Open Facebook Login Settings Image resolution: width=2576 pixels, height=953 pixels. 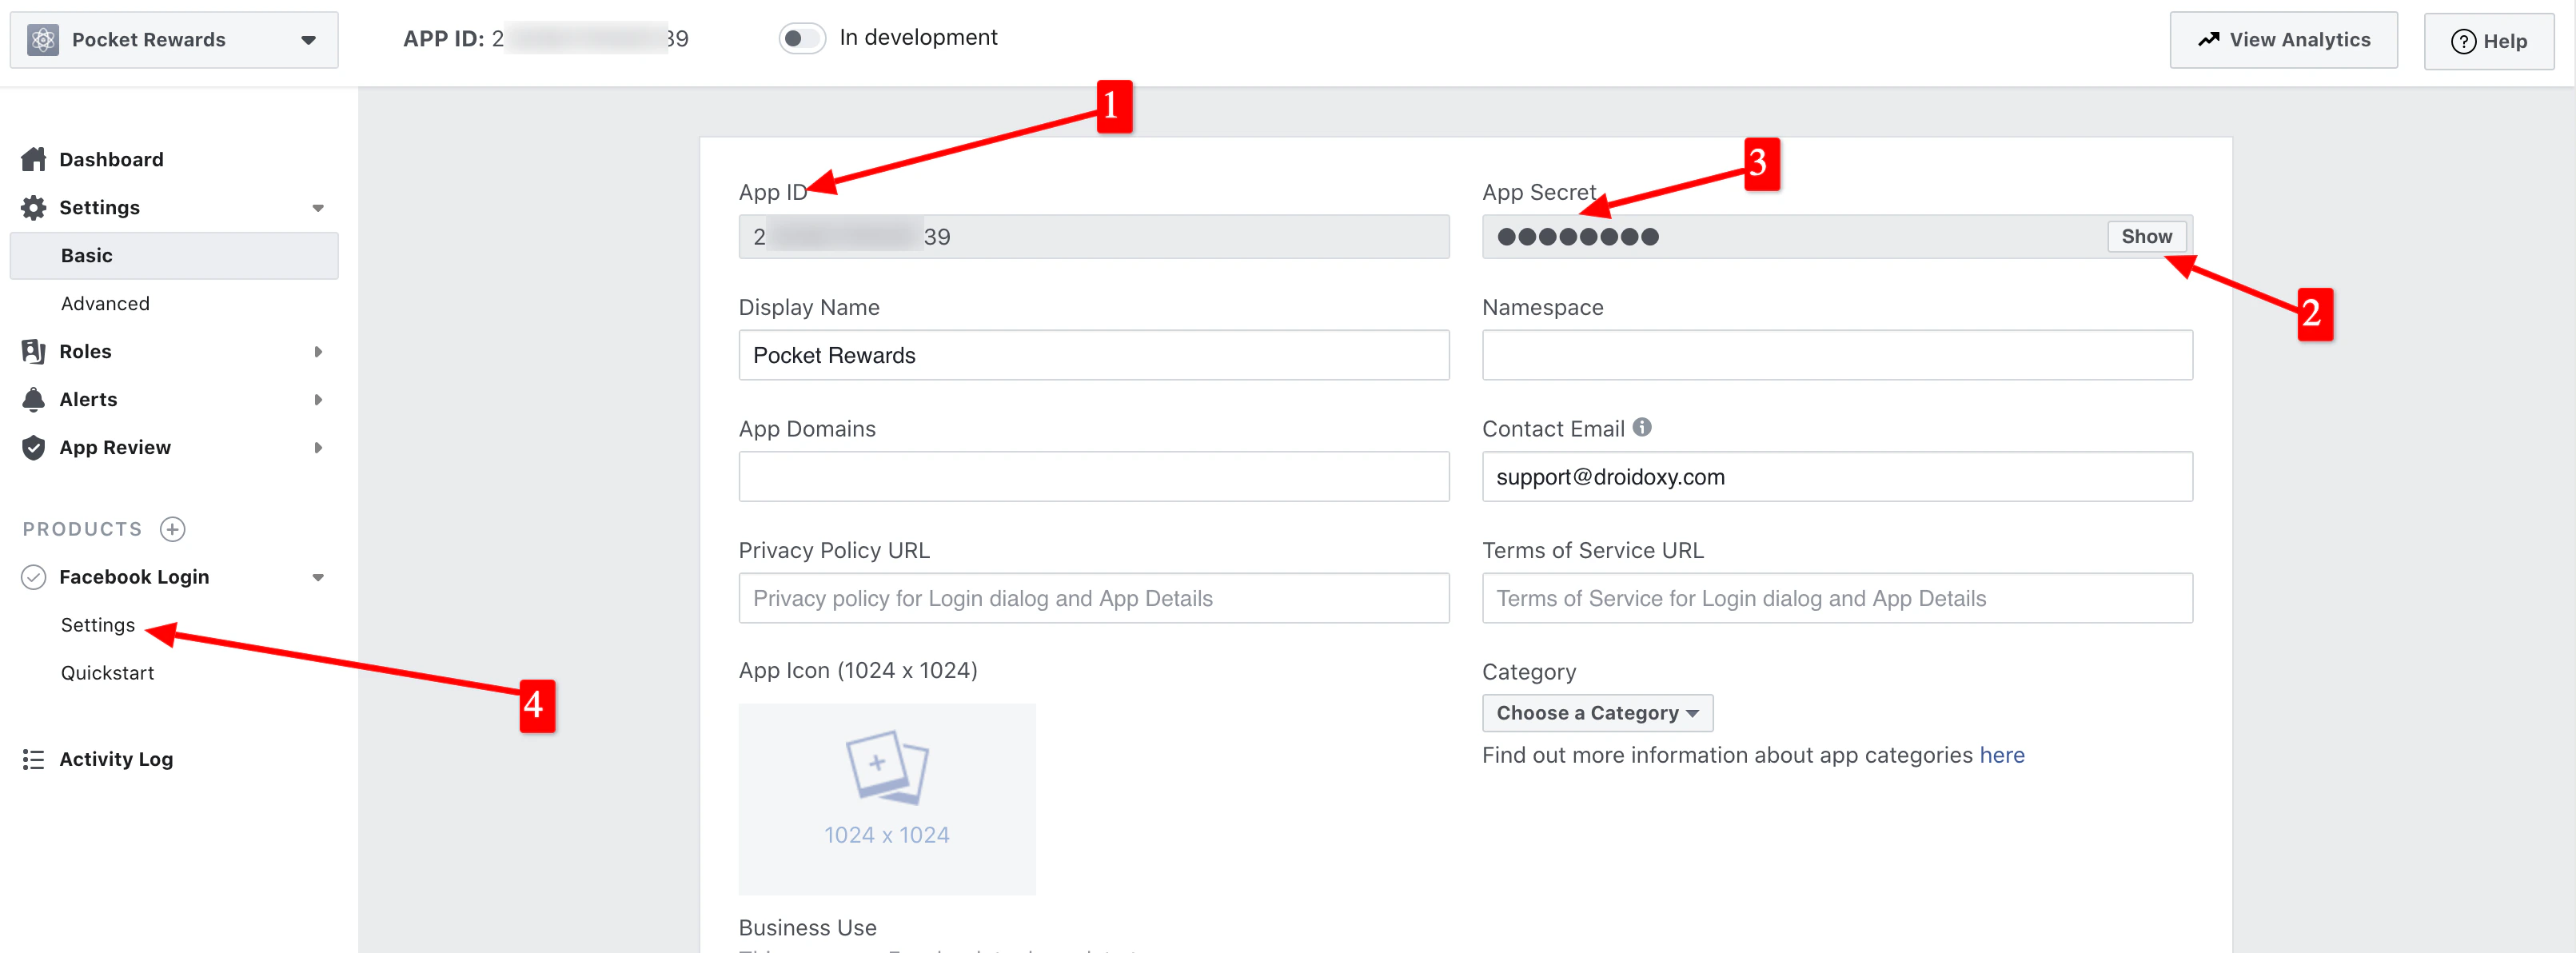(98, 625)
